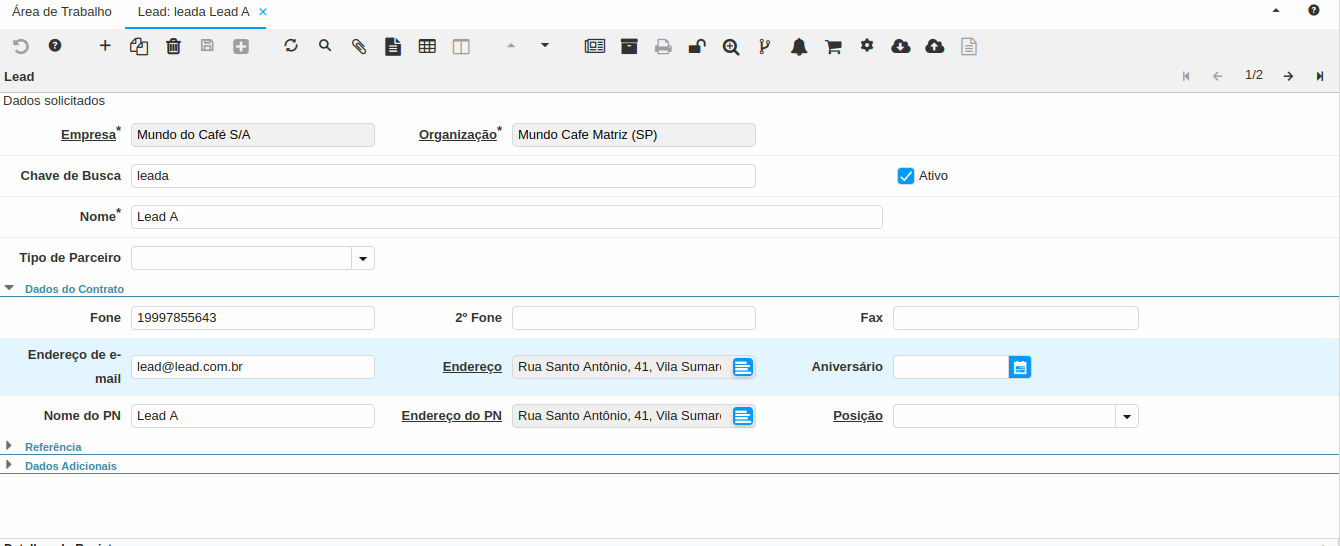Switch to Área de Trabalho tab
Image resolution: width=1340 pixels, height=546 pixels.
tap(62, 12)
